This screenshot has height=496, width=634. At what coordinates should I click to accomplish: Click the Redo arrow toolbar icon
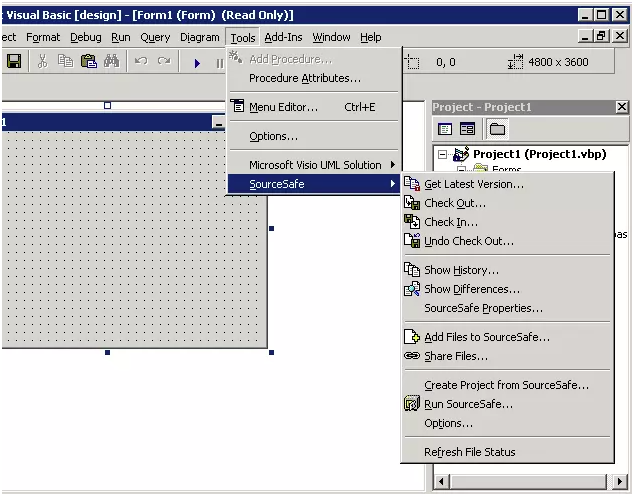[x=164, y=61]
